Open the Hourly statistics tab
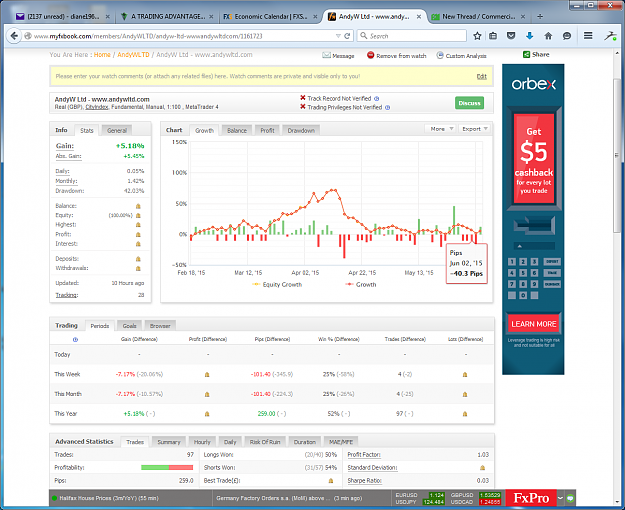625x510 pixels. [x=202, y=442]
